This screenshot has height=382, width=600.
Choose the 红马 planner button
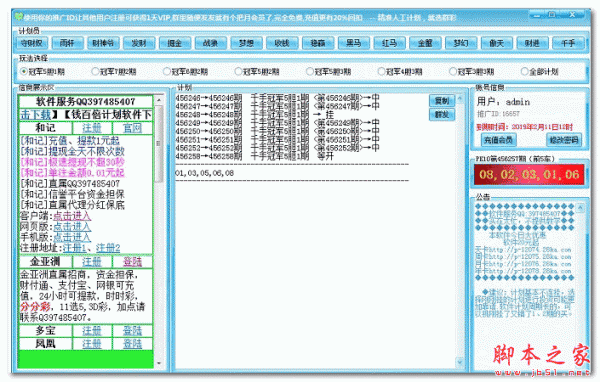coord(389,43)
